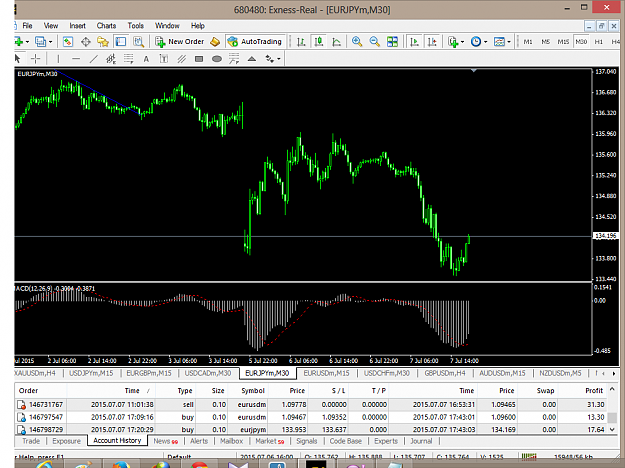Select the Ellipse shape tool
The image size is (625, 468).
click(x=216, y=59)
